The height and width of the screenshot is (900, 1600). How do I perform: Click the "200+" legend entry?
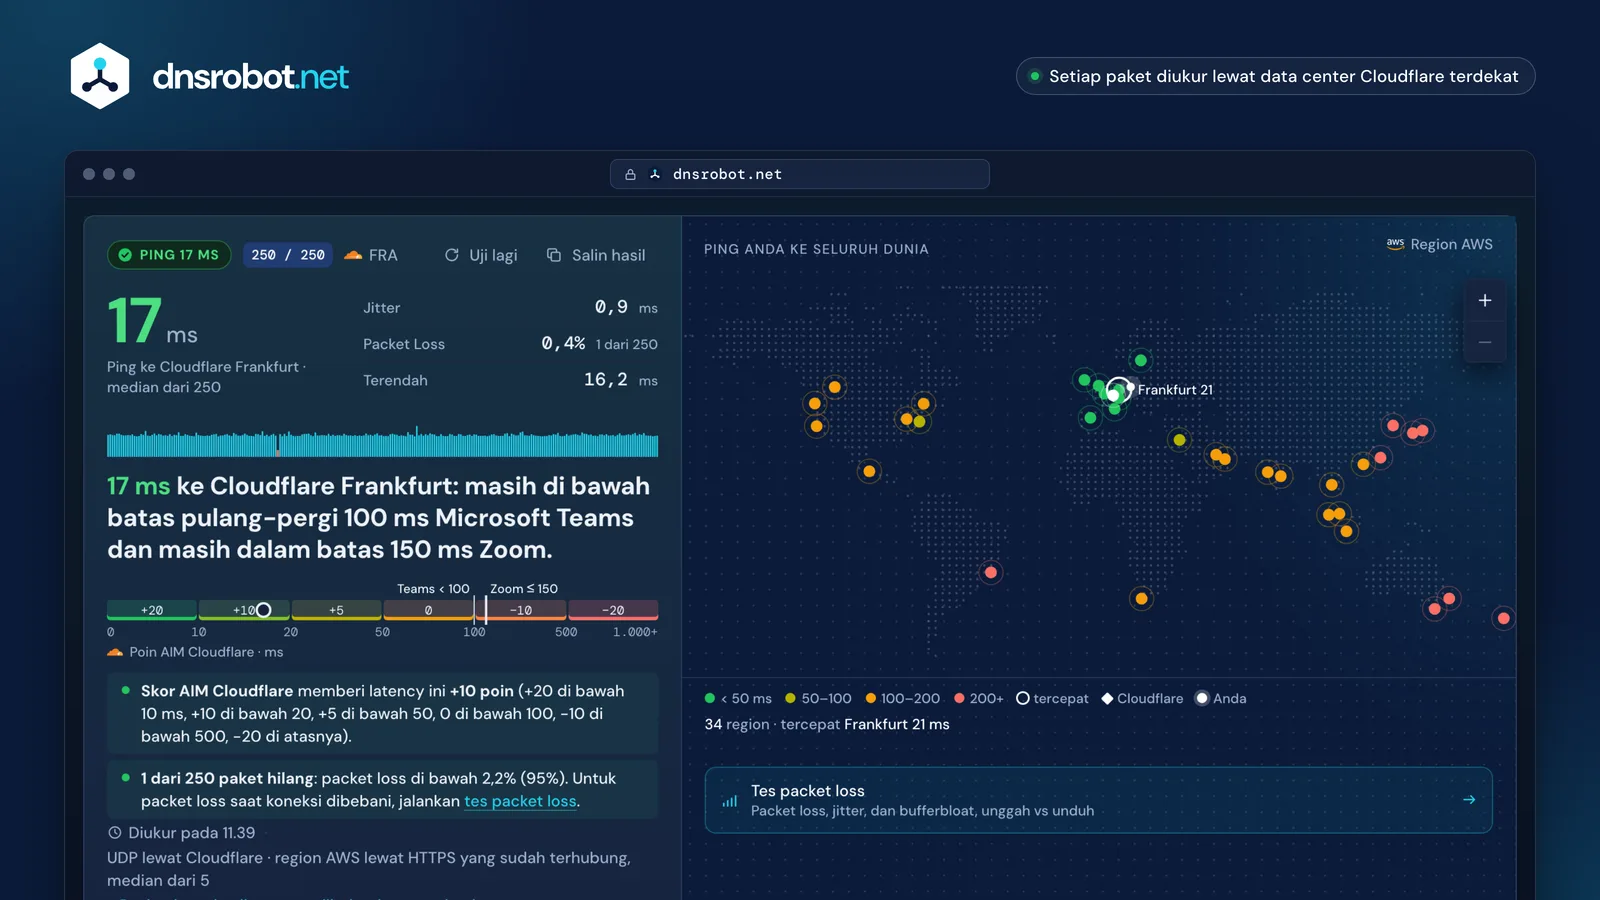click(978, 698)
